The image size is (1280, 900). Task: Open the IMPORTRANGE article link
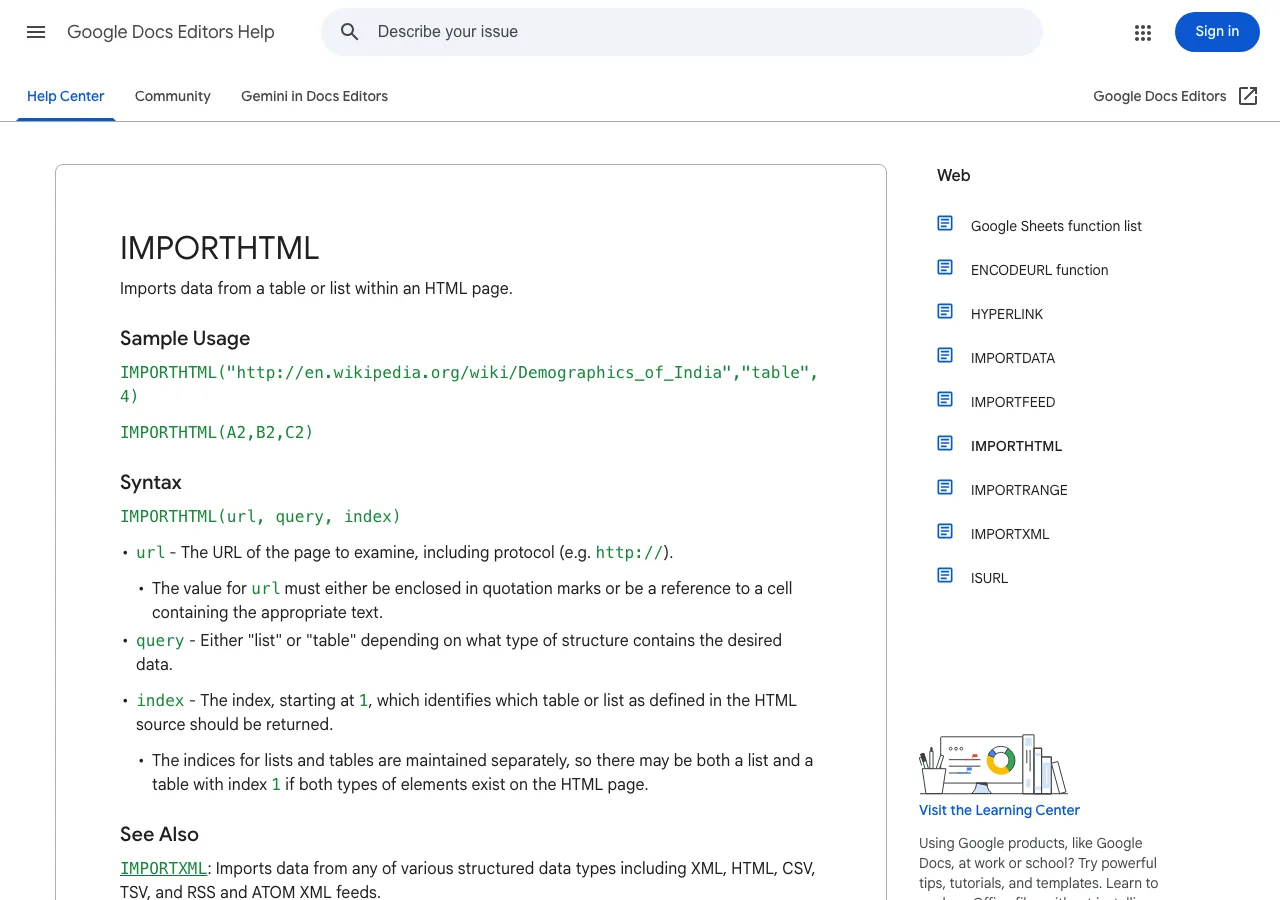coord(1019,490)
